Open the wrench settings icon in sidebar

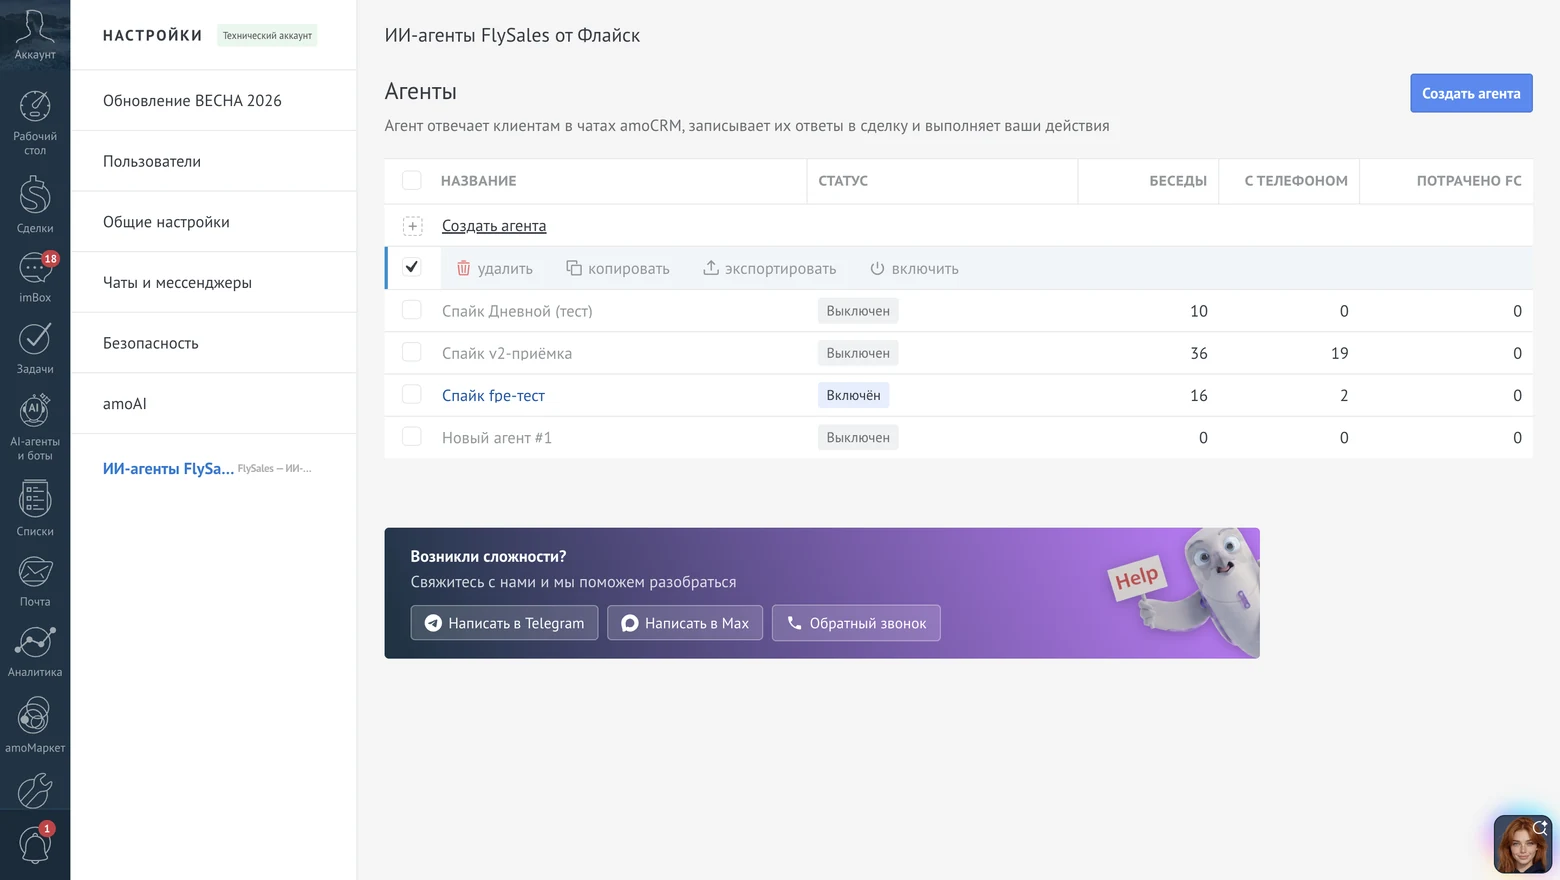click(x=35, y=790)
